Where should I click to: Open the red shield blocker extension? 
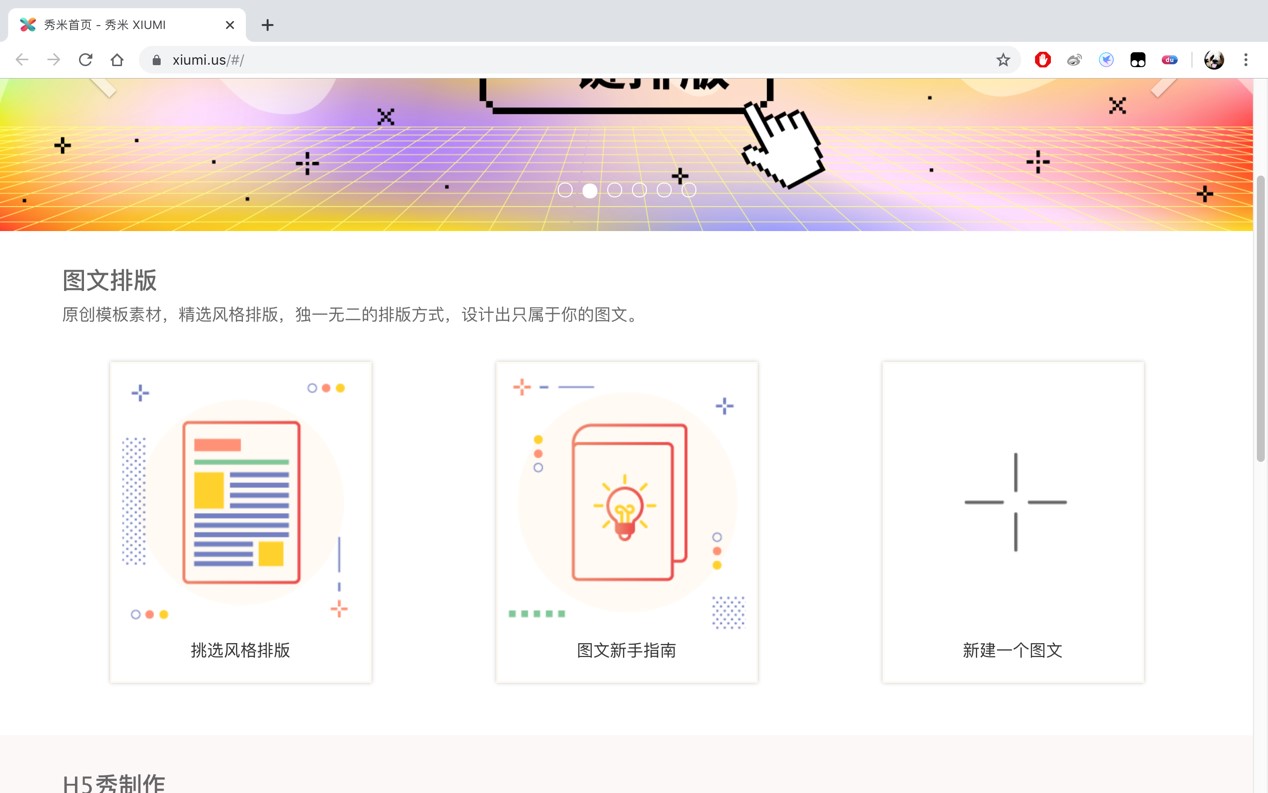click(x=1043, y=60)
